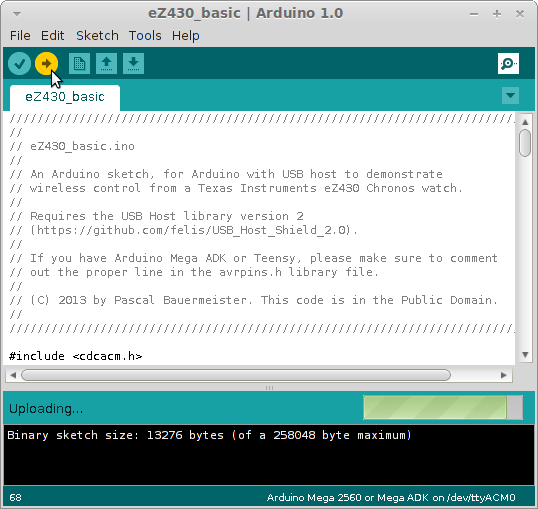Click the console divider grip handle

[269, 388]
